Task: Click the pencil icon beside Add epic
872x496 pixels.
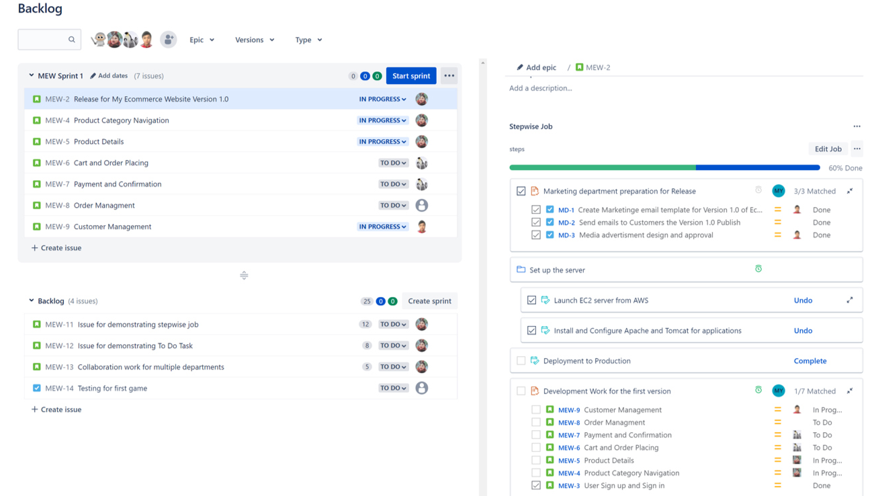Action: coord(520,68)
